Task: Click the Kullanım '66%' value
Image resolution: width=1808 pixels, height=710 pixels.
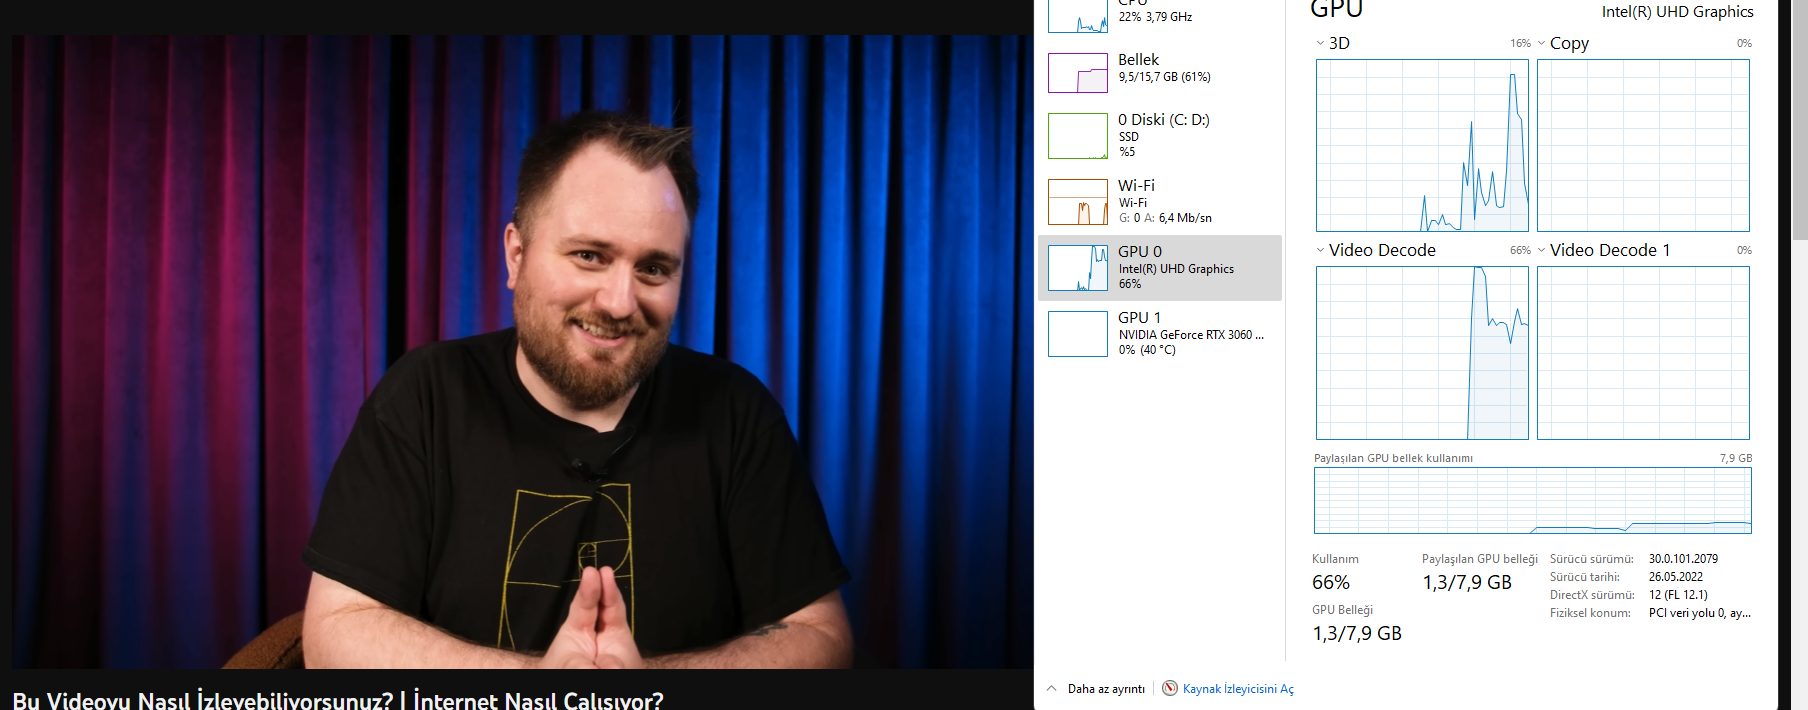Action: [1331, 582]
